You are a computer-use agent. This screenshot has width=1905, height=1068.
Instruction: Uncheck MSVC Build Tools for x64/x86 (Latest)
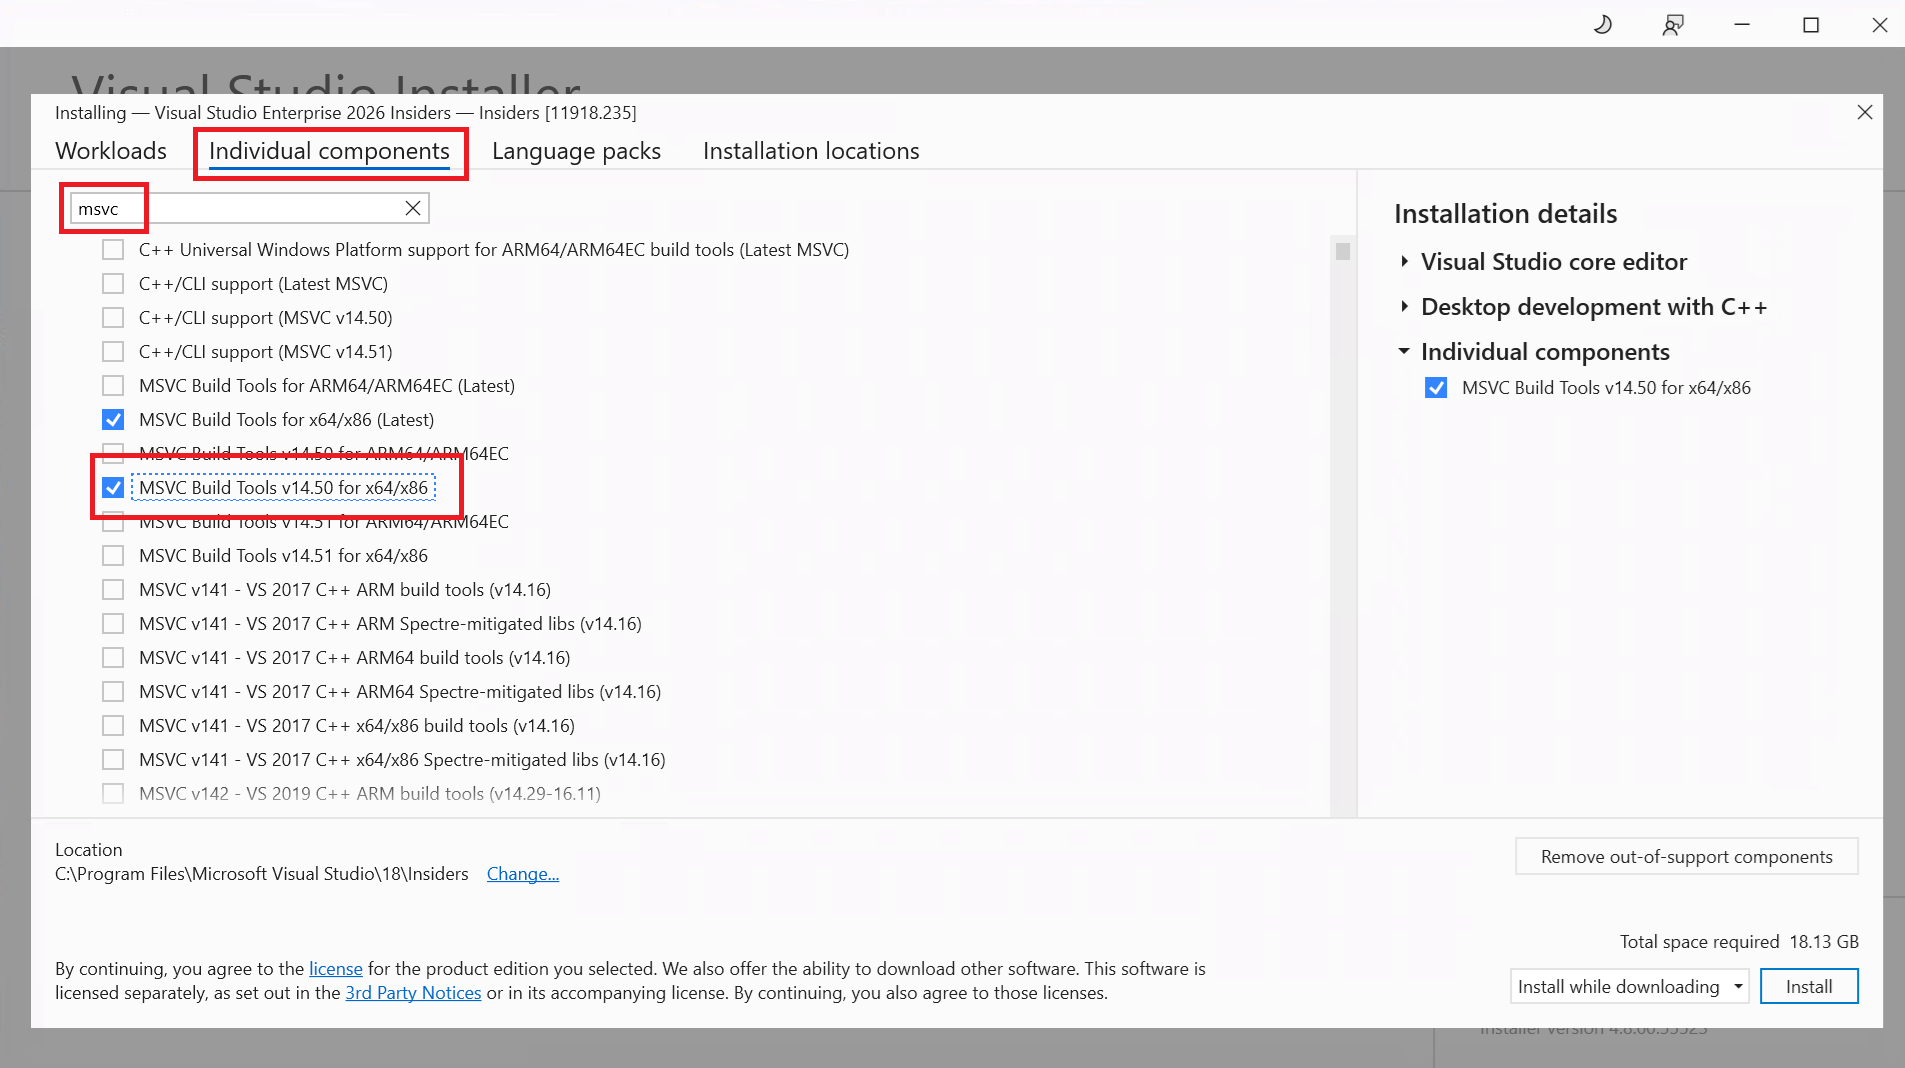tap(113, 420)
